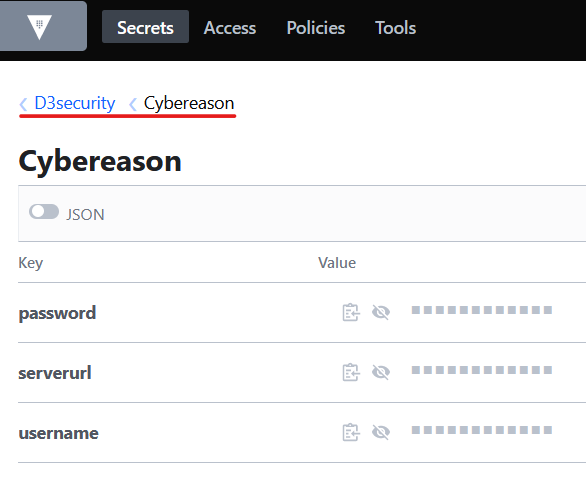Unmask the username value with eye icon
586x477 pixels.
click(381, 432)
